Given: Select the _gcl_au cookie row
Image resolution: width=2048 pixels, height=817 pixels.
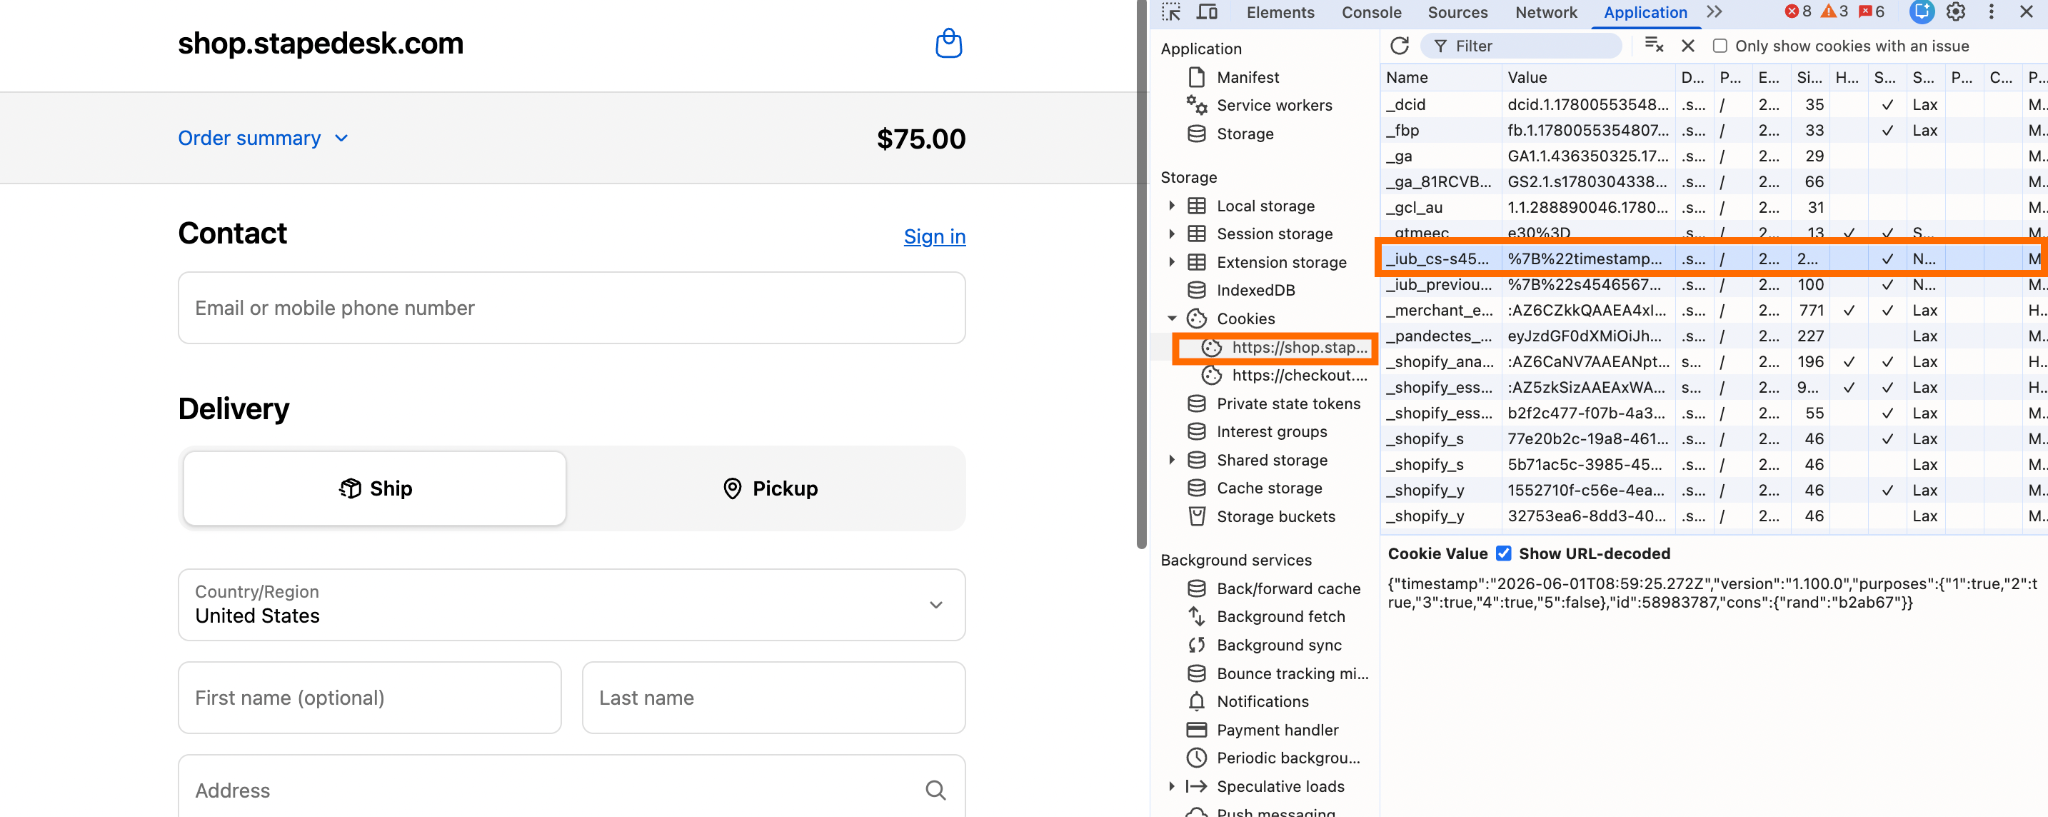Looking at the screenshot, I should click(1713, 207).
